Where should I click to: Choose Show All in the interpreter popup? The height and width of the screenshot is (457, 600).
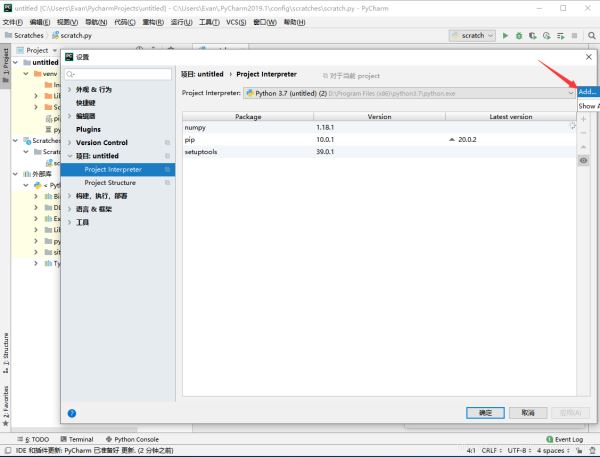[588, 106]
